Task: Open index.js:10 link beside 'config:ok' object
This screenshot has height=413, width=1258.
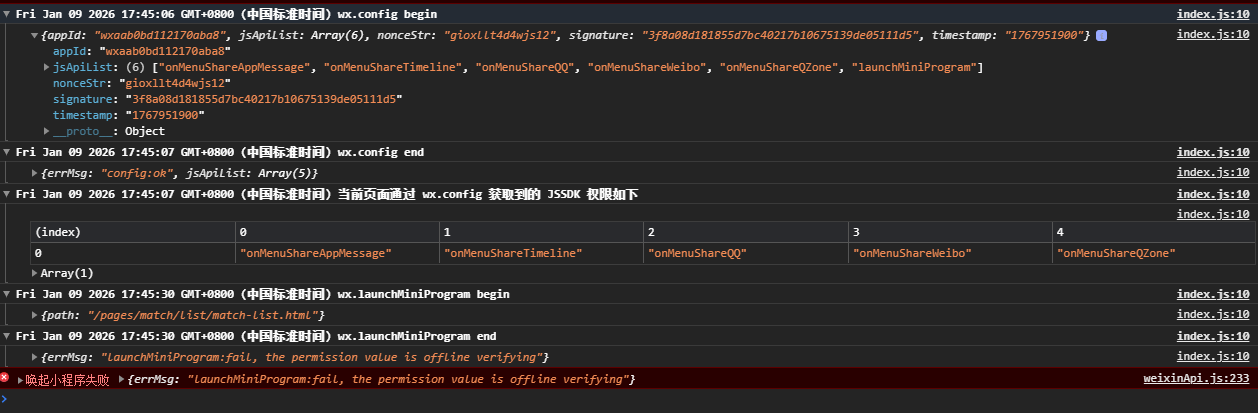Action: coord(1213,173)
